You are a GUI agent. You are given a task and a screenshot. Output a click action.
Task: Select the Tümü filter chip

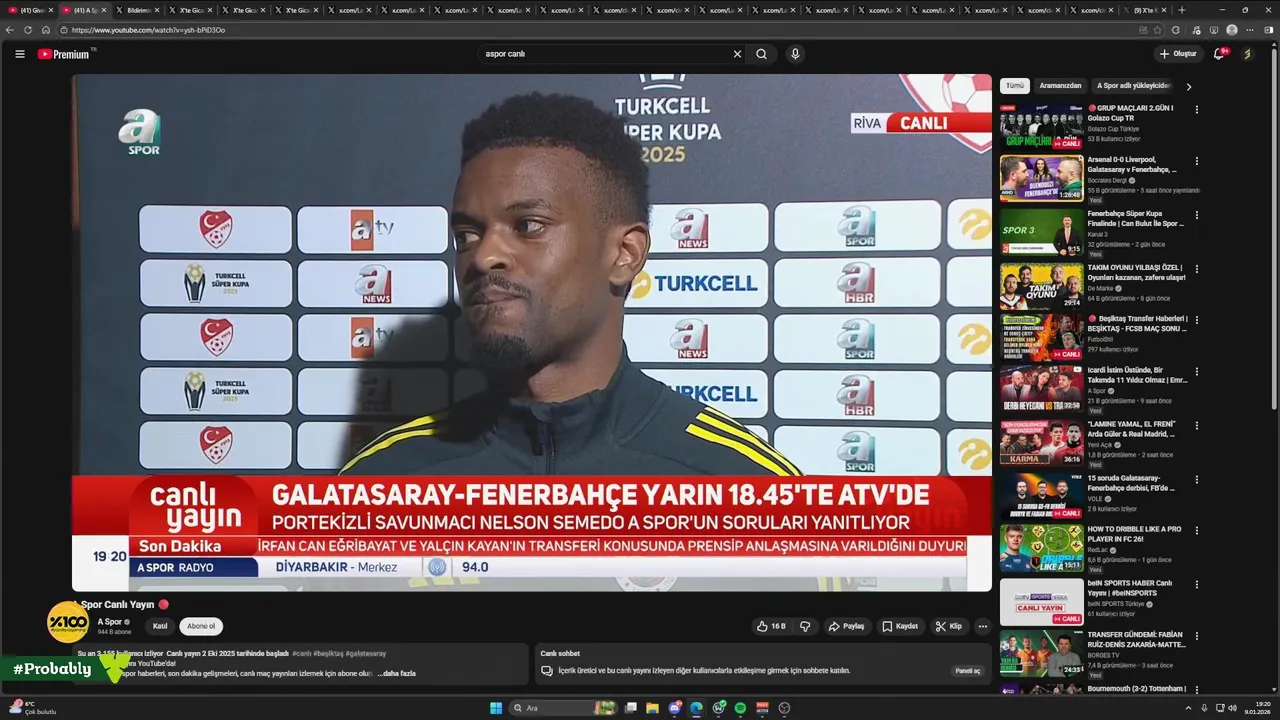(1014, 86)
